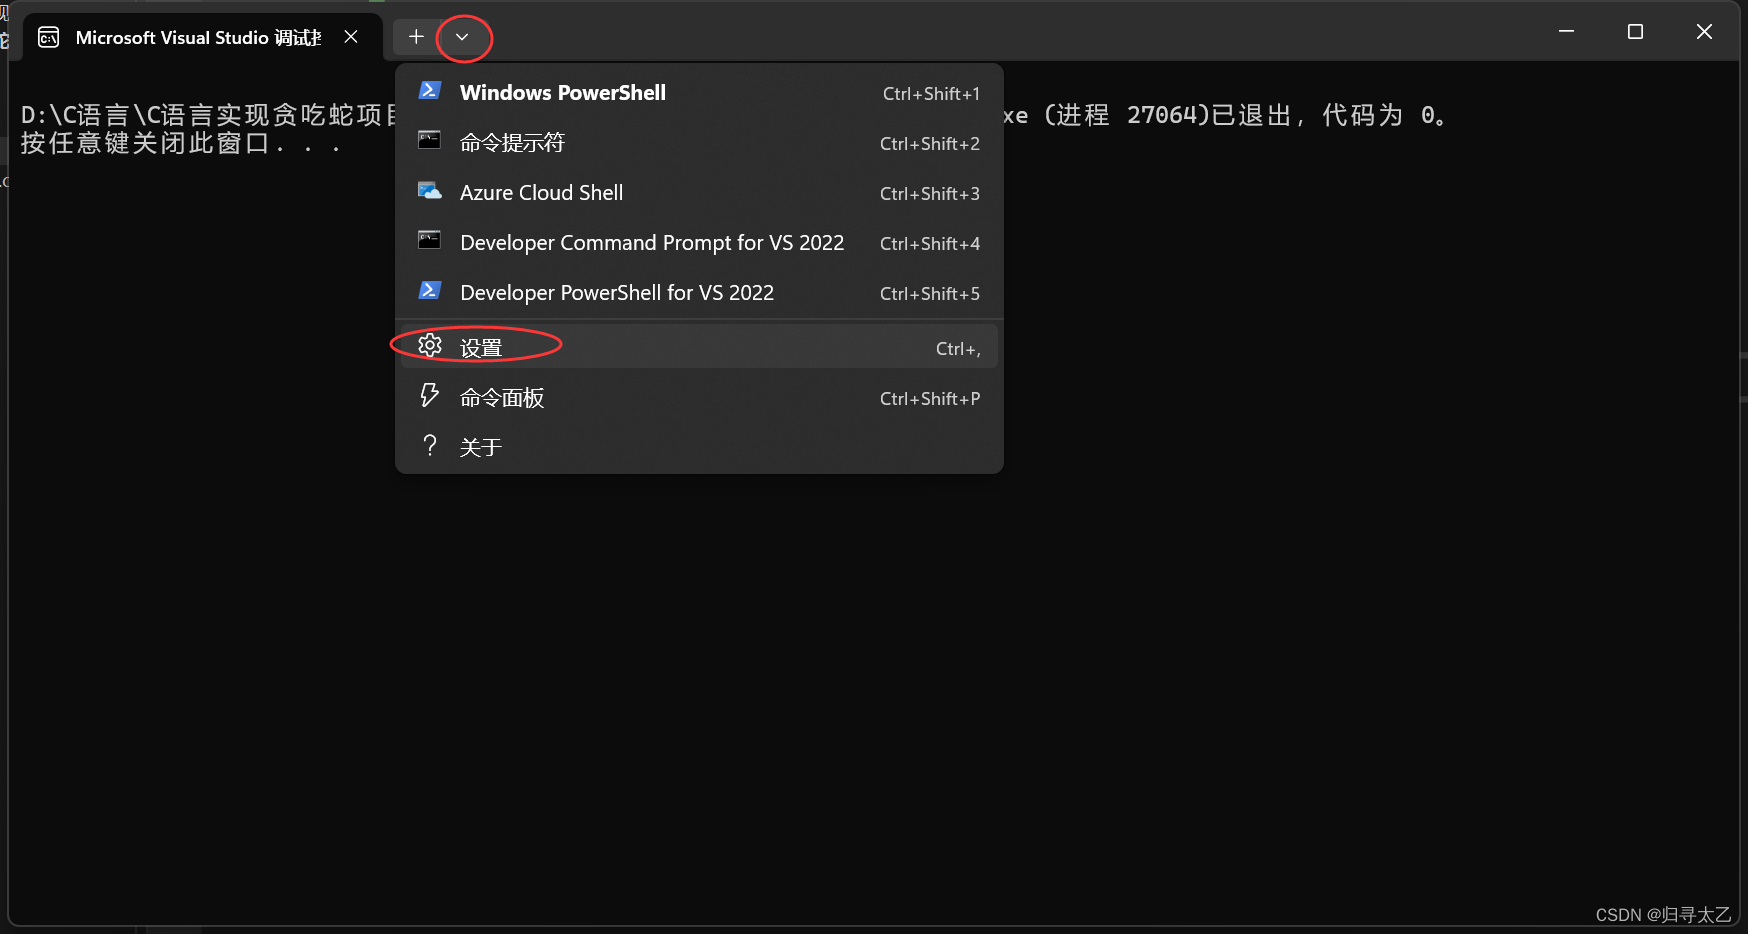Click the 设置 gear icon
Screen dimensions: 1748x934
pos(430,345)
